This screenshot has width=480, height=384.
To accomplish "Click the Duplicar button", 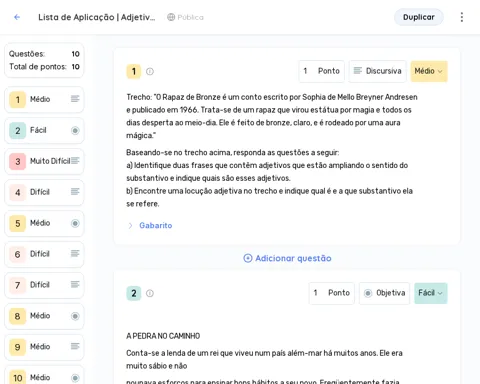I will pyautogui.click(x=419, y=17).
